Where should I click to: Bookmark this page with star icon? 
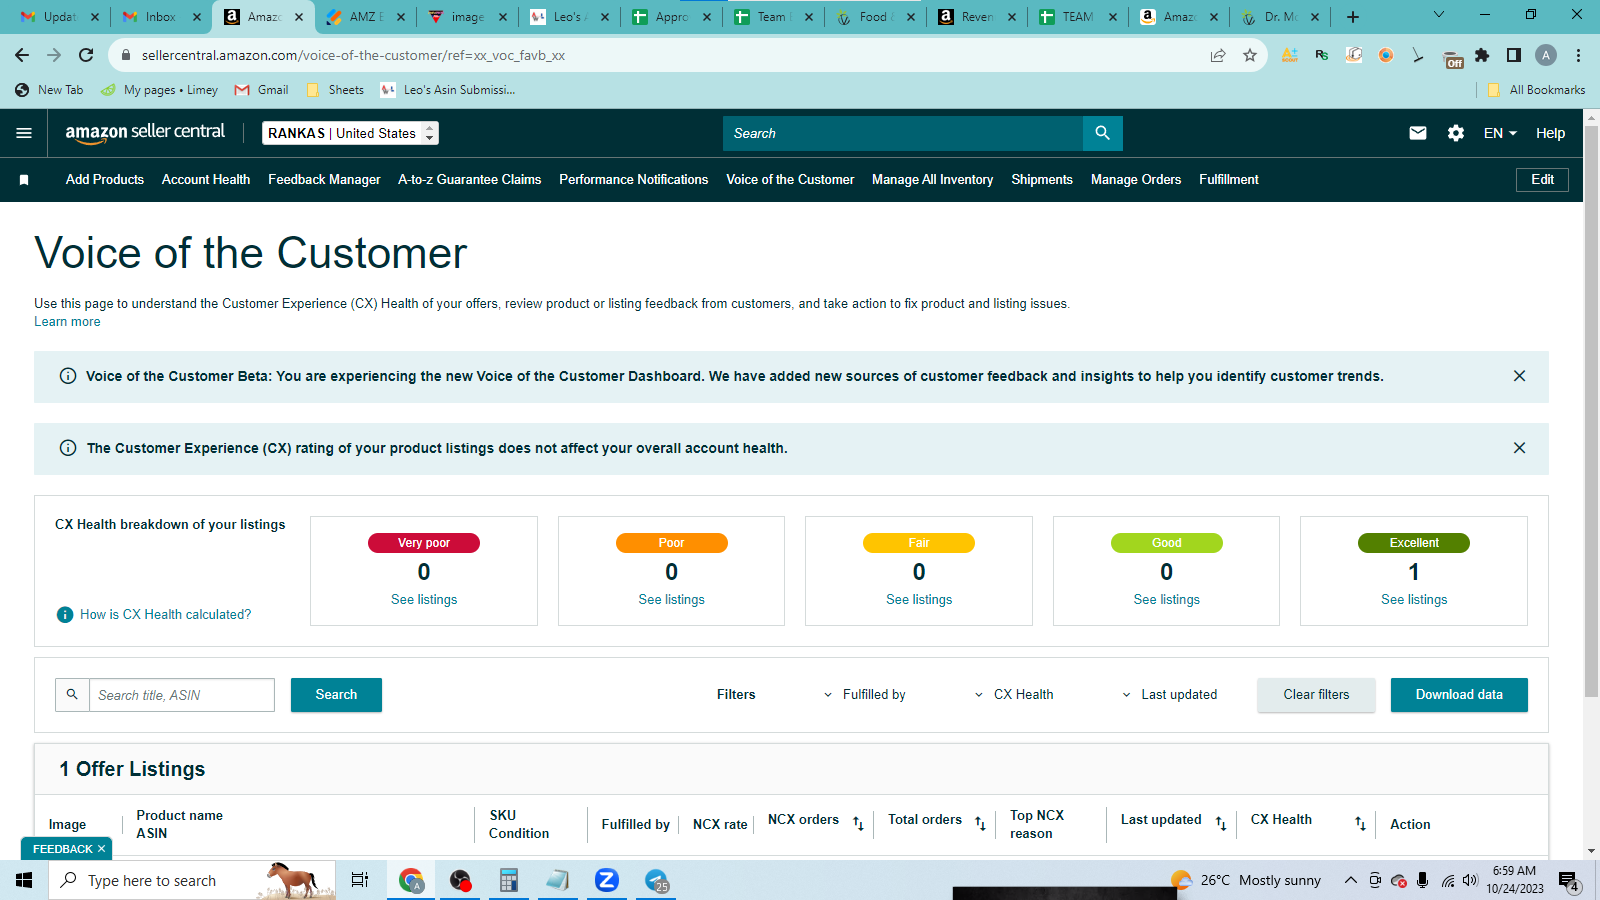click(1250, 55)
